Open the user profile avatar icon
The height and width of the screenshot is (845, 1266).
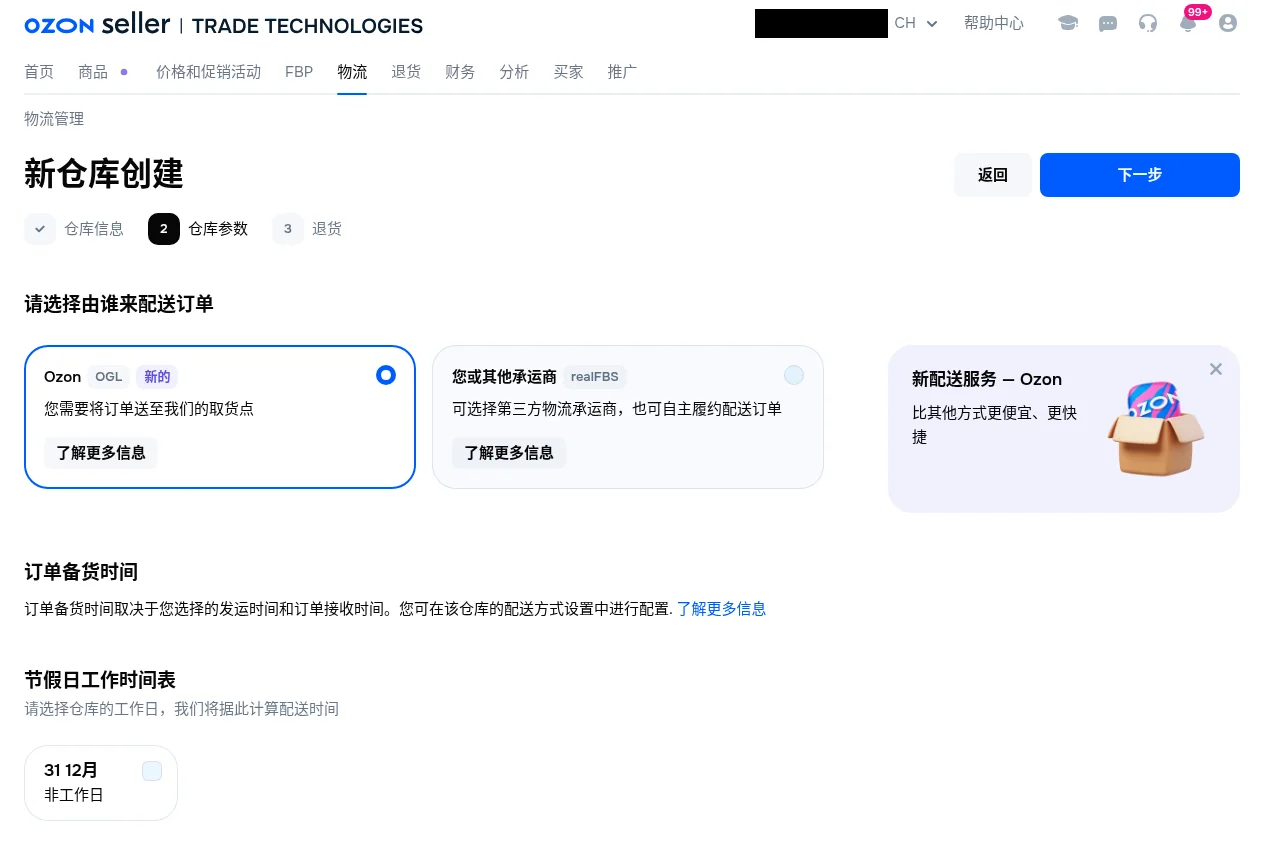pyautogui.click(x=1228, y=23)
